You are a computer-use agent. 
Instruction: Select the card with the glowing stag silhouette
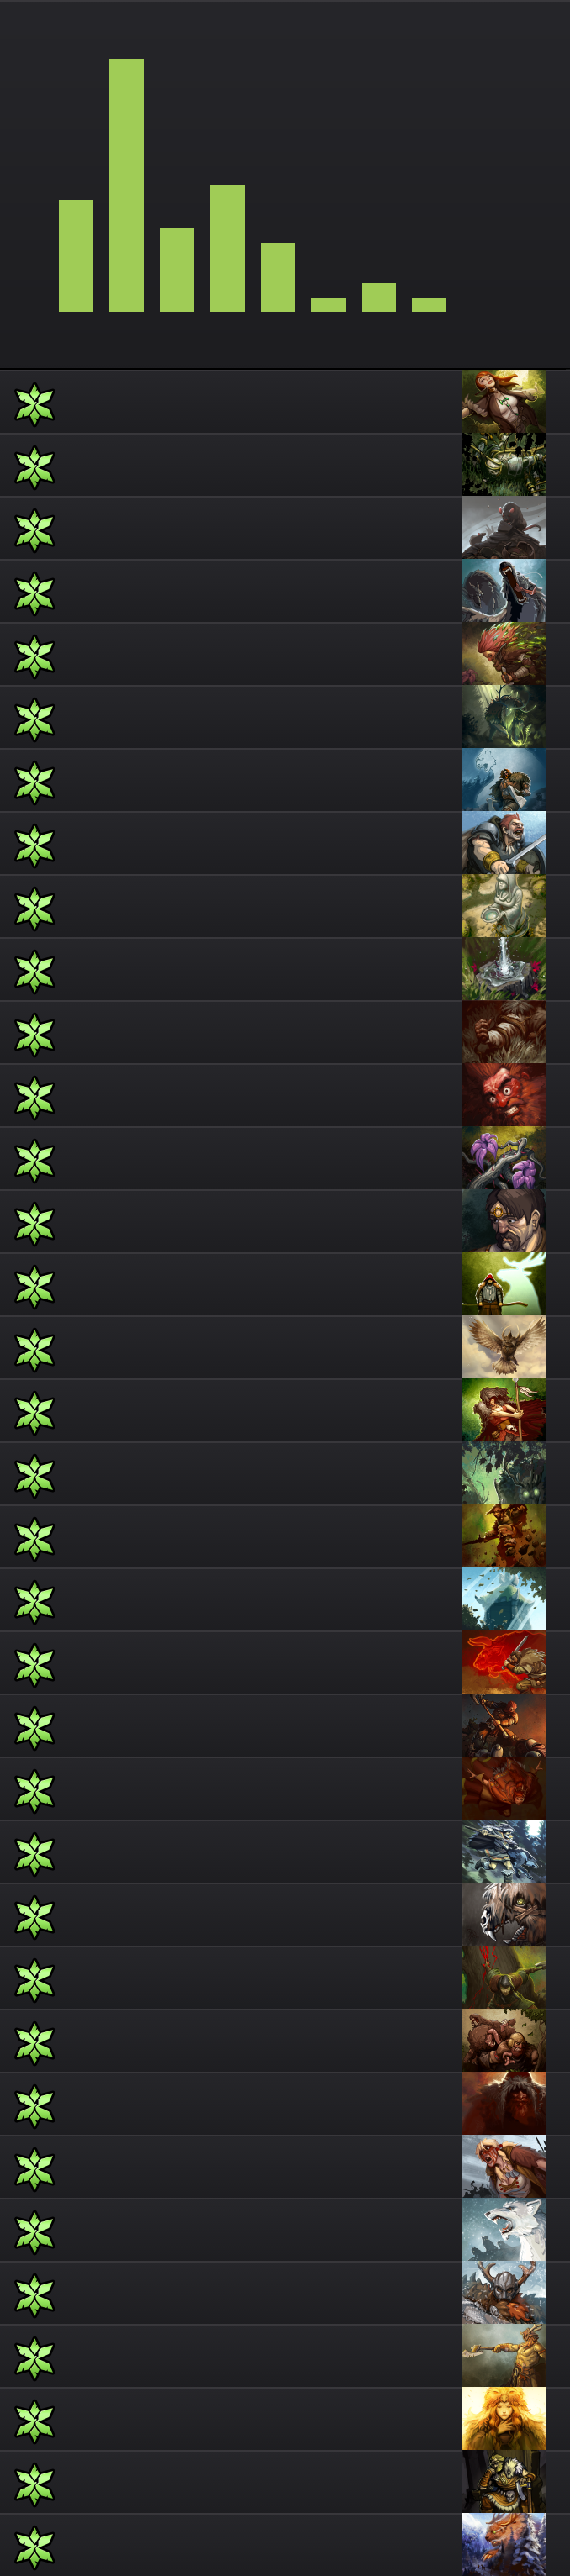(x=504, y=1284)
